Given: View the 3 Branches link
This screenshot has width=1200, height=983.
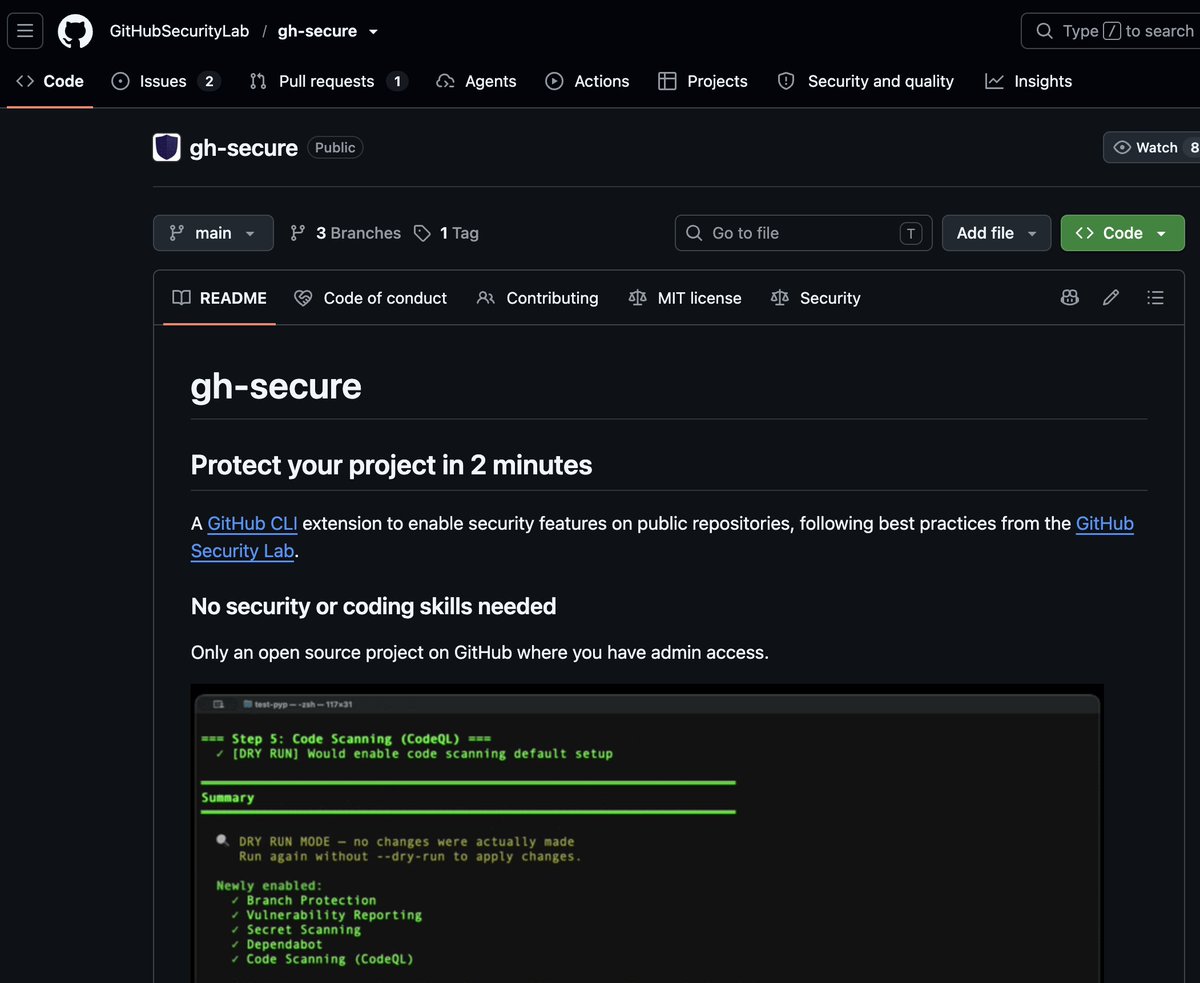Looking at the screenshot, I should tap(345, 233).
